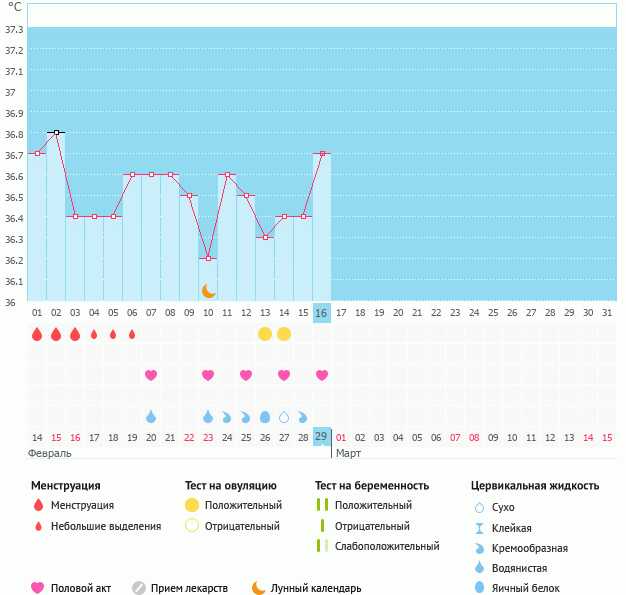Viewport: 626px width, 595px height.
Task: Click the red date 01 under Март
Action: tap(341, 437)
